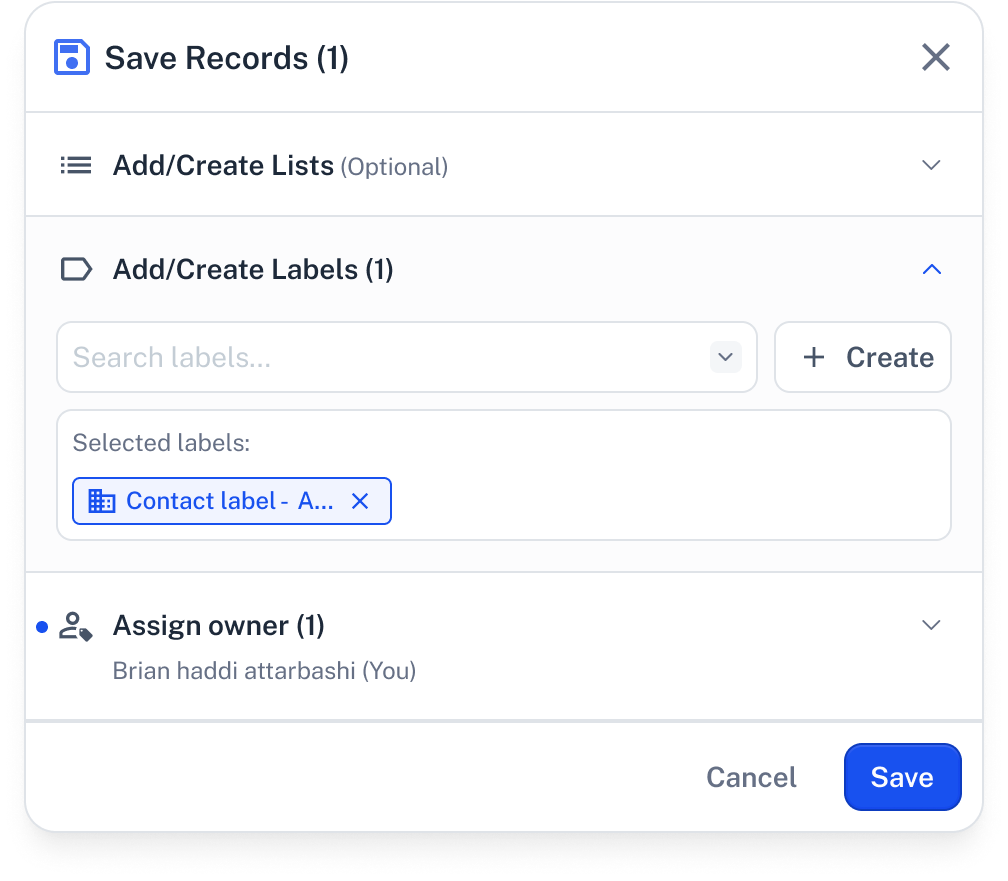Click the plus icon on Create button
This screenshot has height=881, width=1008.
pyautogui.click(x=814, y=357)
